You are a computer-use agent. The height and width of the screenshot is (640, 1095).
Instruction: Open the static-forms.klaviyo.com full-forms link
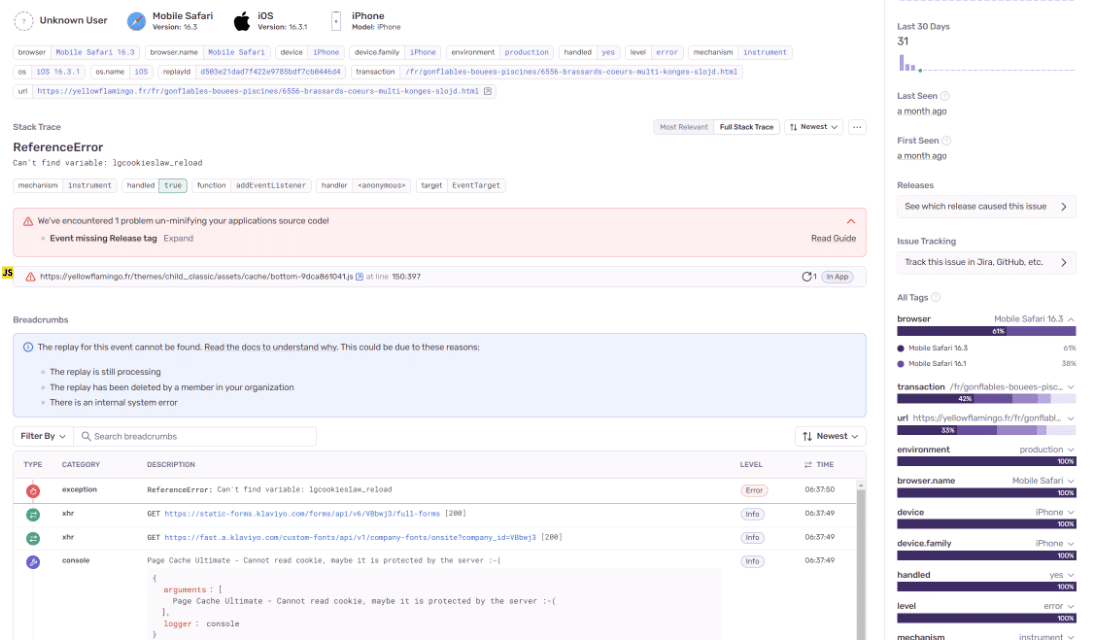point(302,514)
